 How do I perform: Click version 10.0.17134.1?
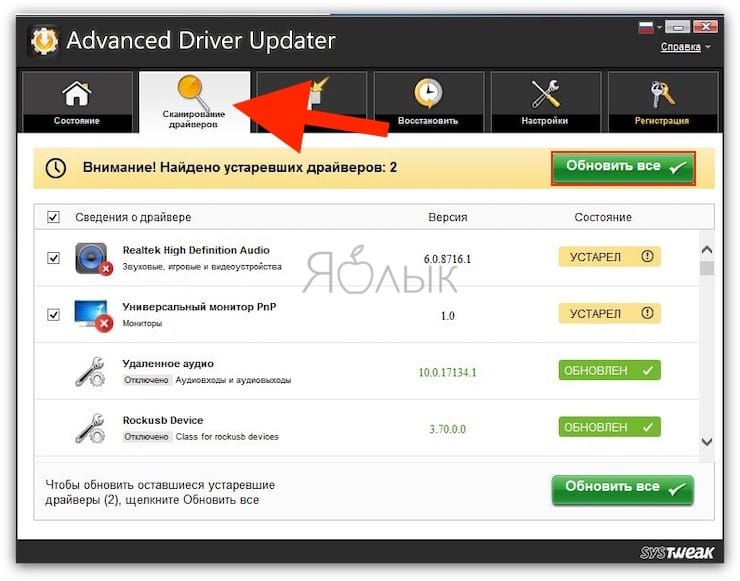pos(447,372)
